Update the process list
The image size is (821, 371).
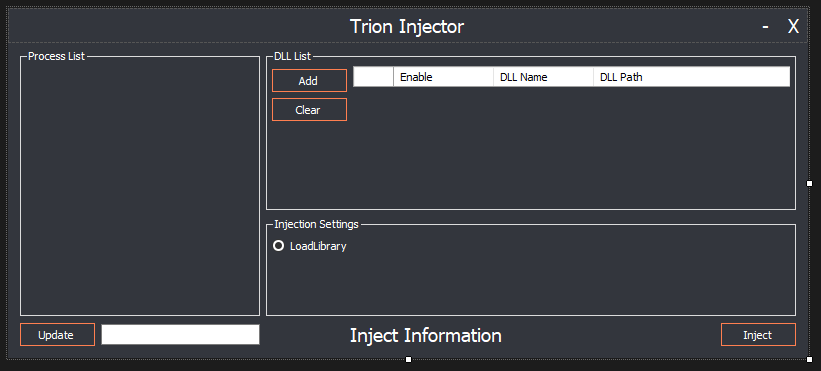57,335
